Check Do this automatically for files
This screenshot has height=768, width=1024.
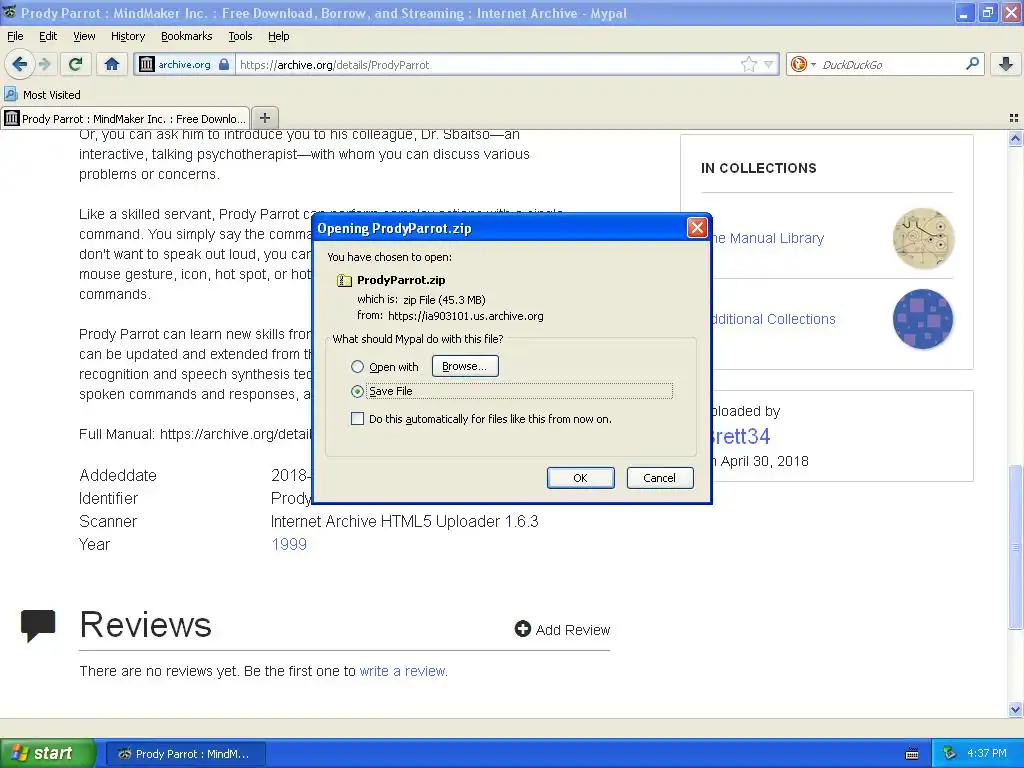click(357, 419)
